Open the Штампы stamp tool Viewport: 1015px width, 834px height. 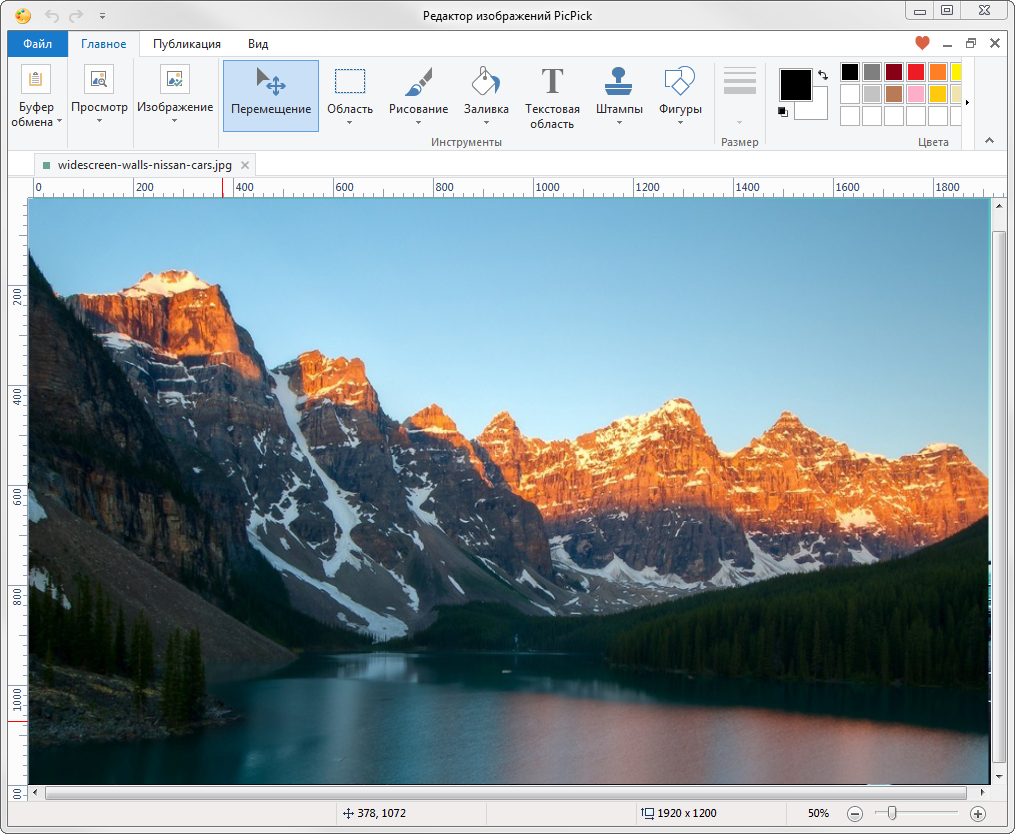(x=618, y=95)
